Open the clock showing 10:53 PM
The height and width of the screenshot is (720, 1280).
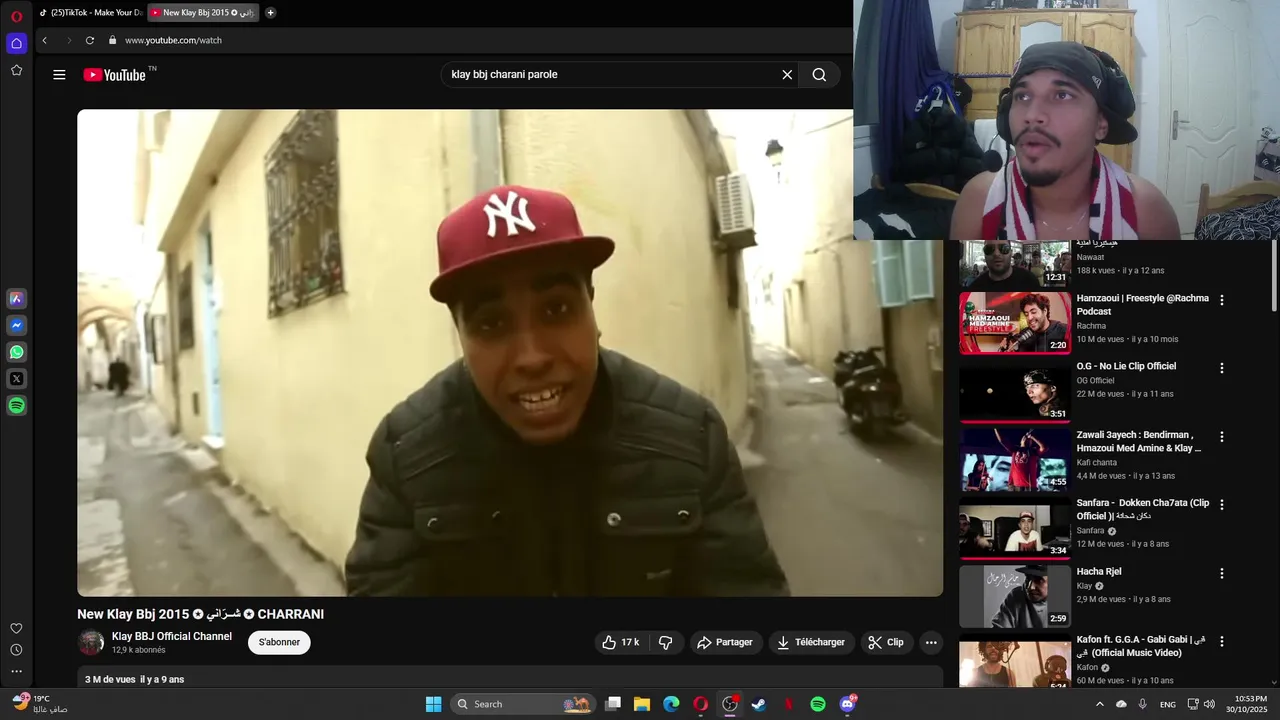[1246, 704]
